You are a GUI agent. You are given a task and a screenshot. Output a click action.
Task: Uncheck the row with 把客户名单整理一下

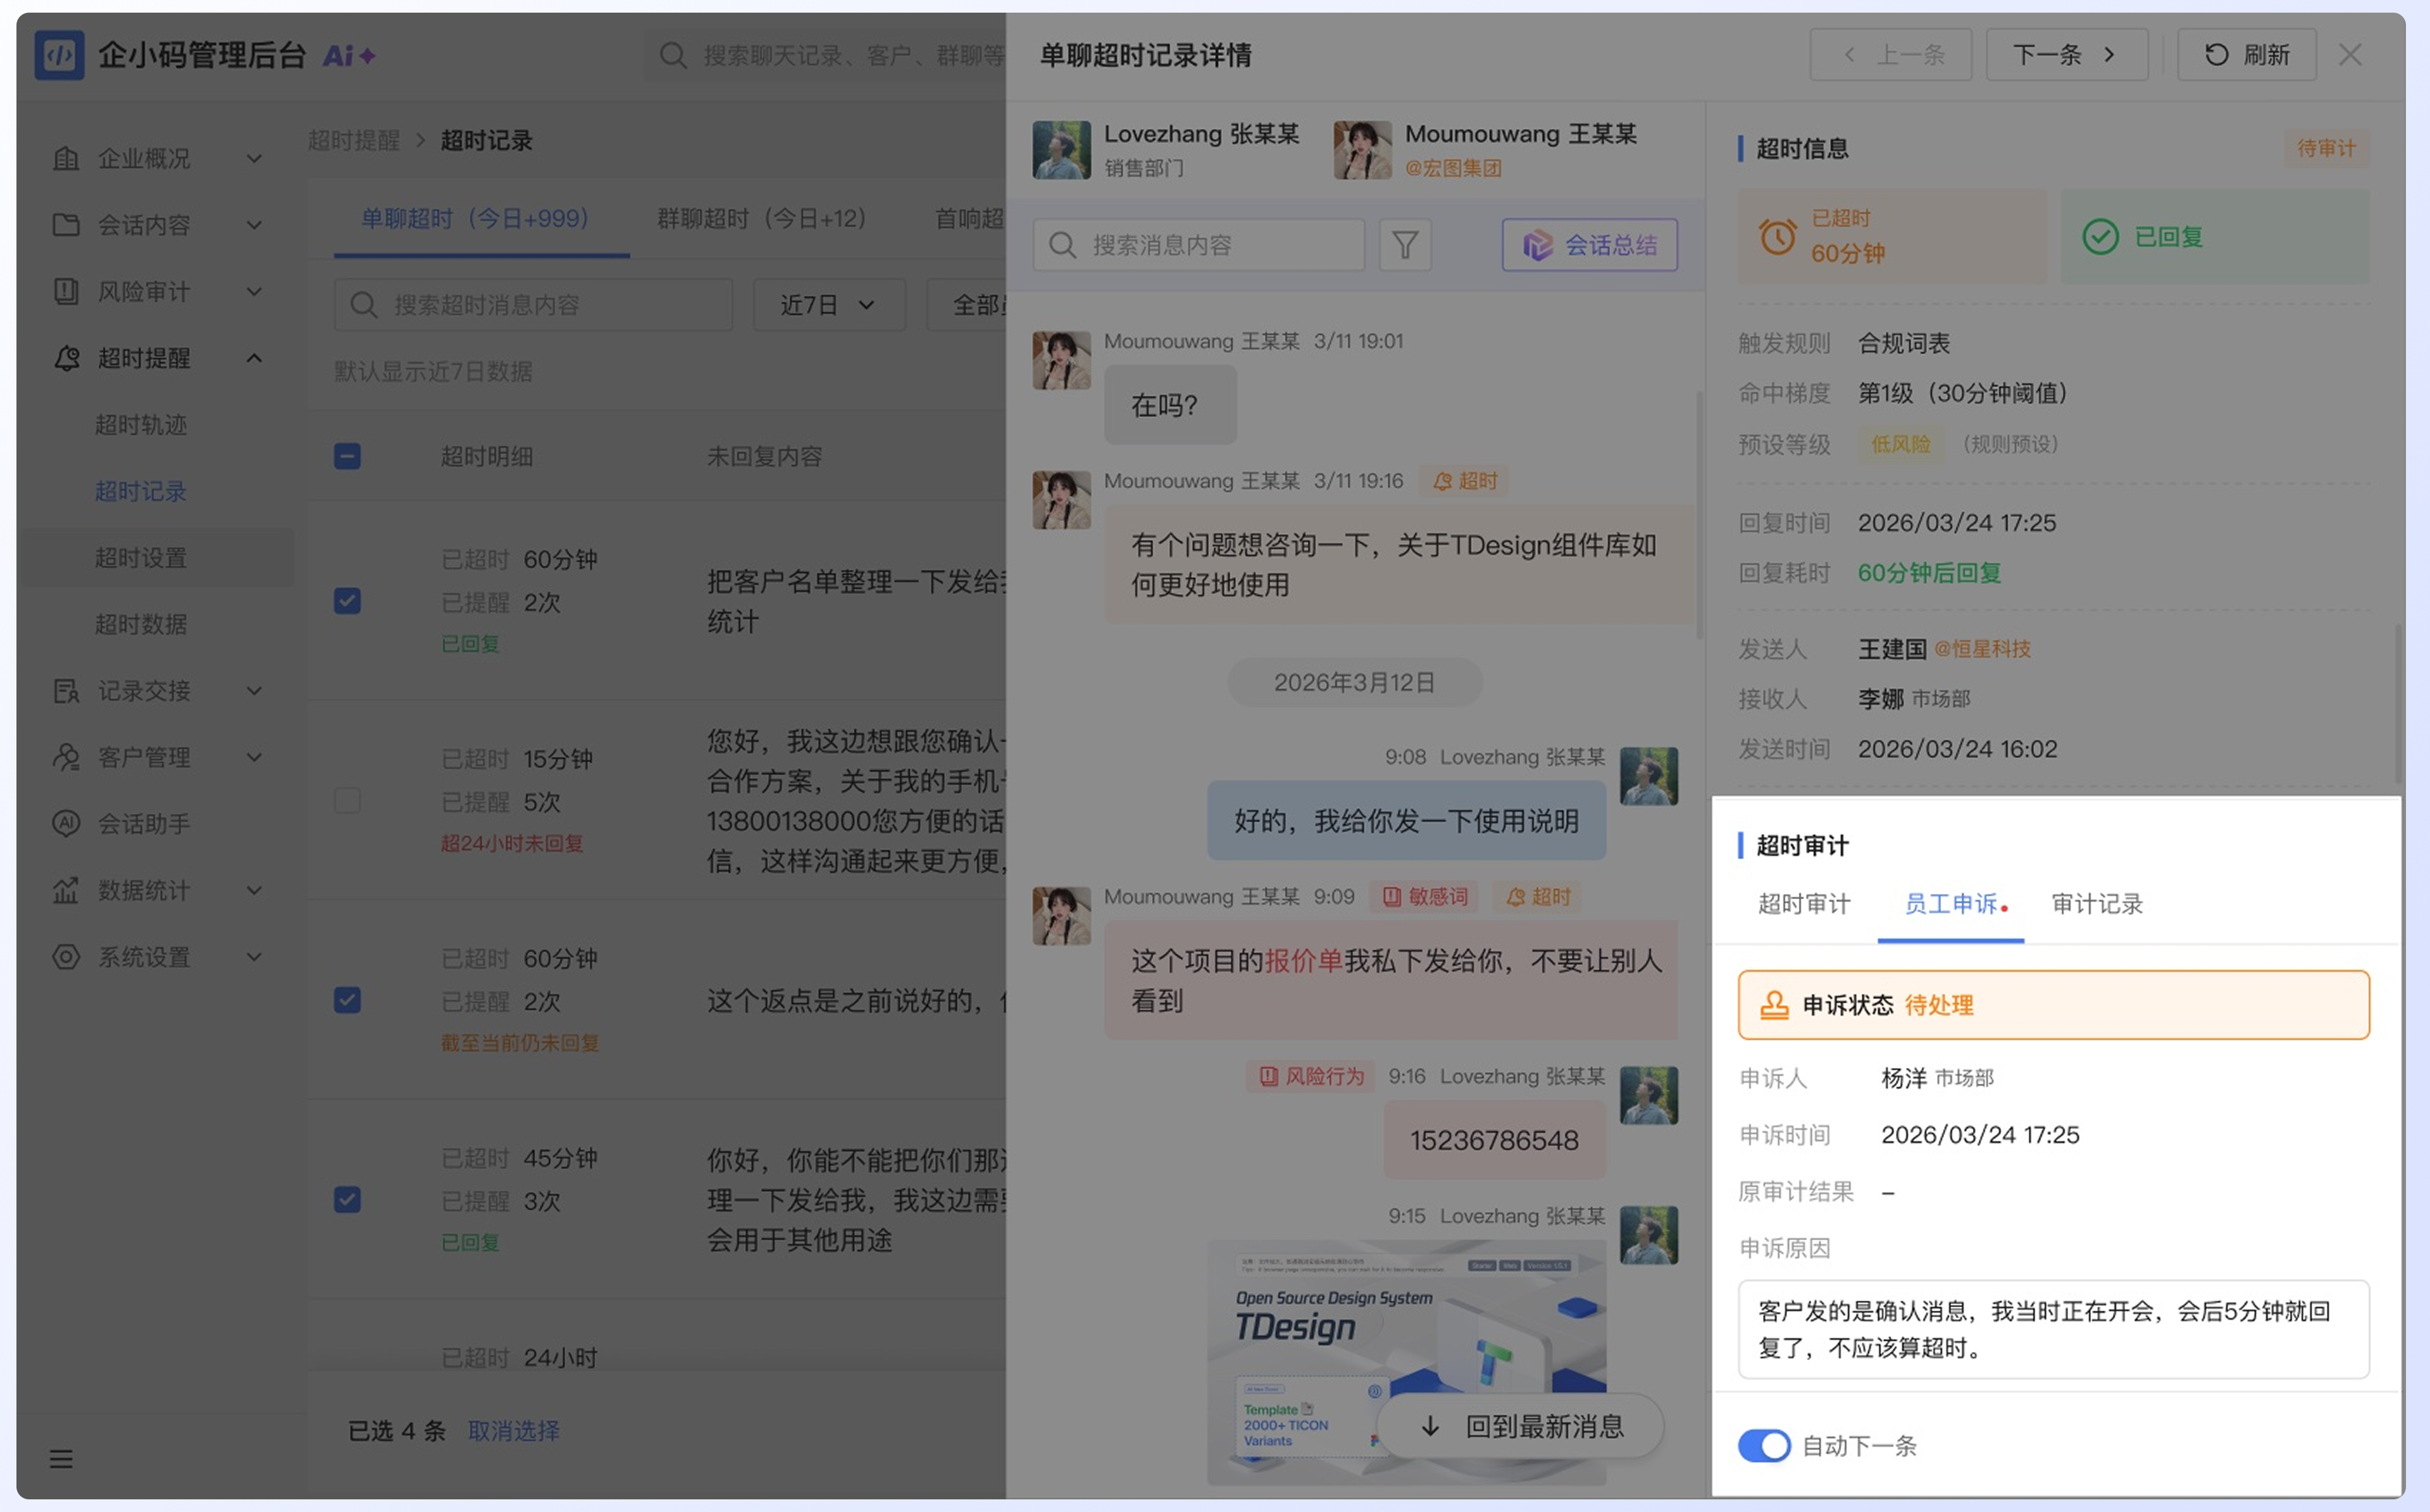click(x=347, y=601)
